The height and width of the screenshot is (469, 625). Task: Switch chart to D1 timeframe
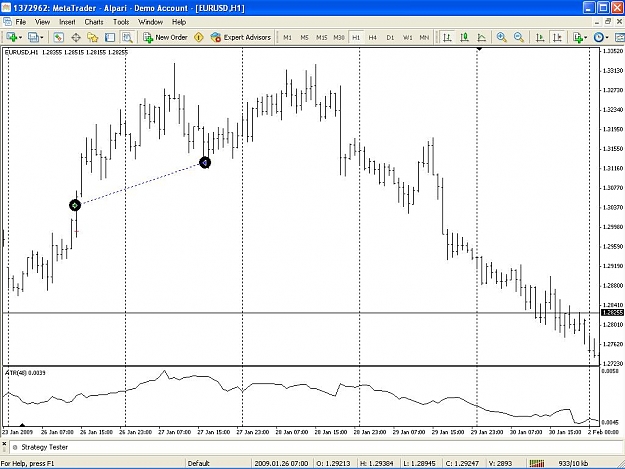pyautogui.click(x=390, y=37)
